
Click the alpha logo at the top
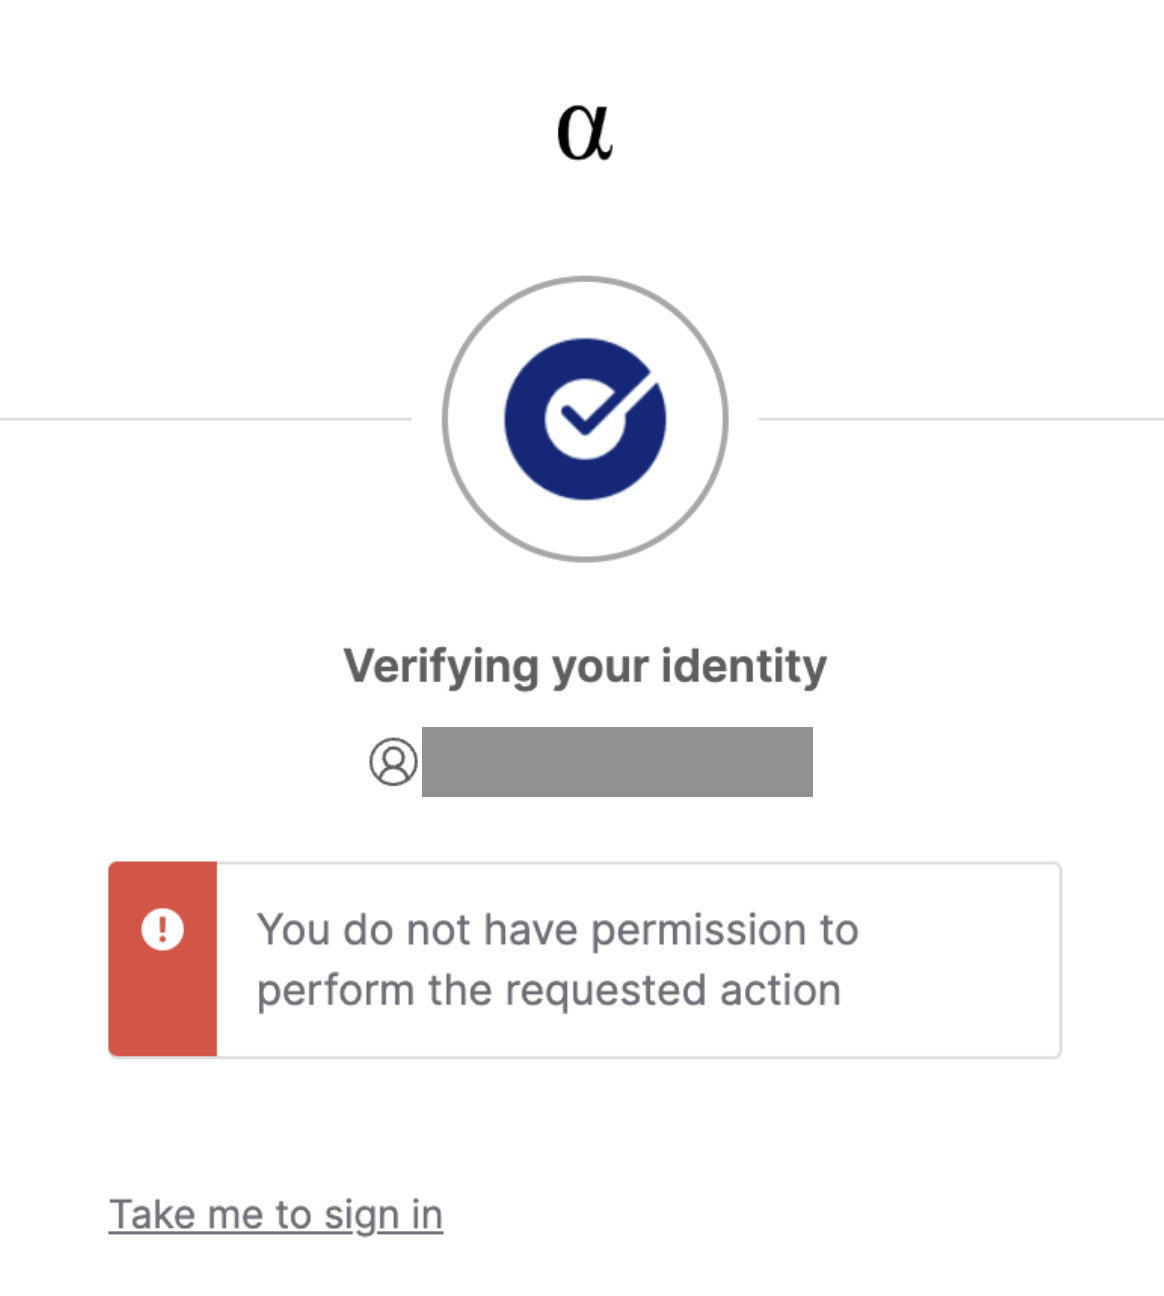tap(584, 132)
